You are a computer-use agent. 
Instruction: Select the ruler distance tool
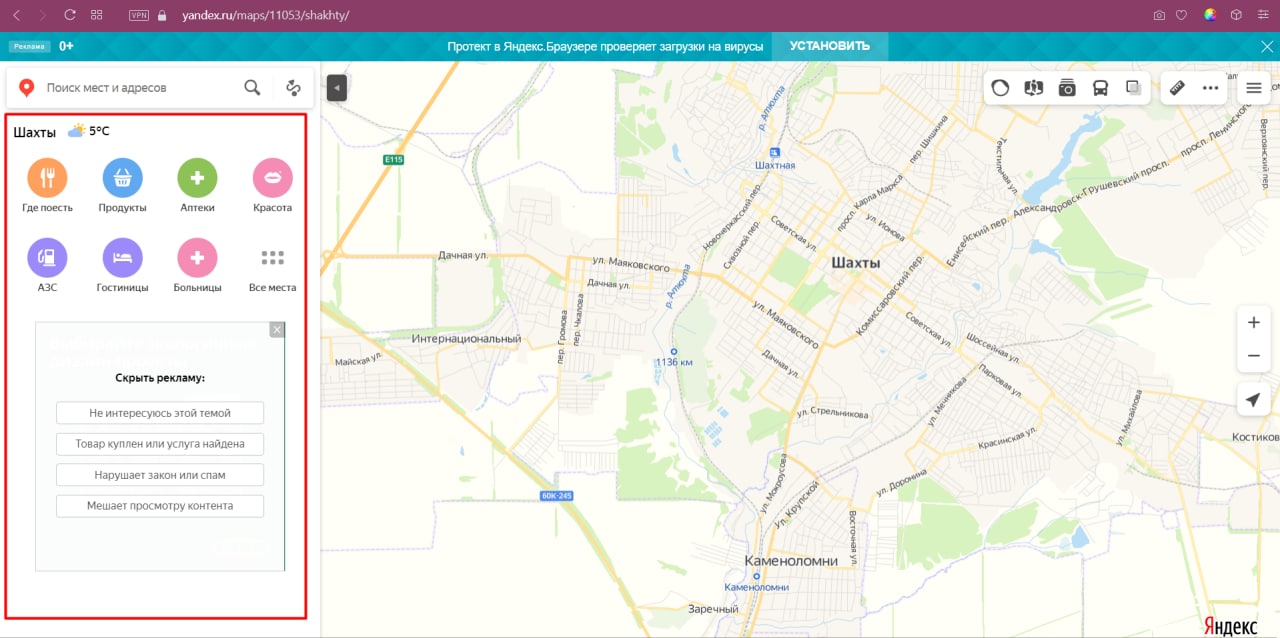click(1177, 88)
